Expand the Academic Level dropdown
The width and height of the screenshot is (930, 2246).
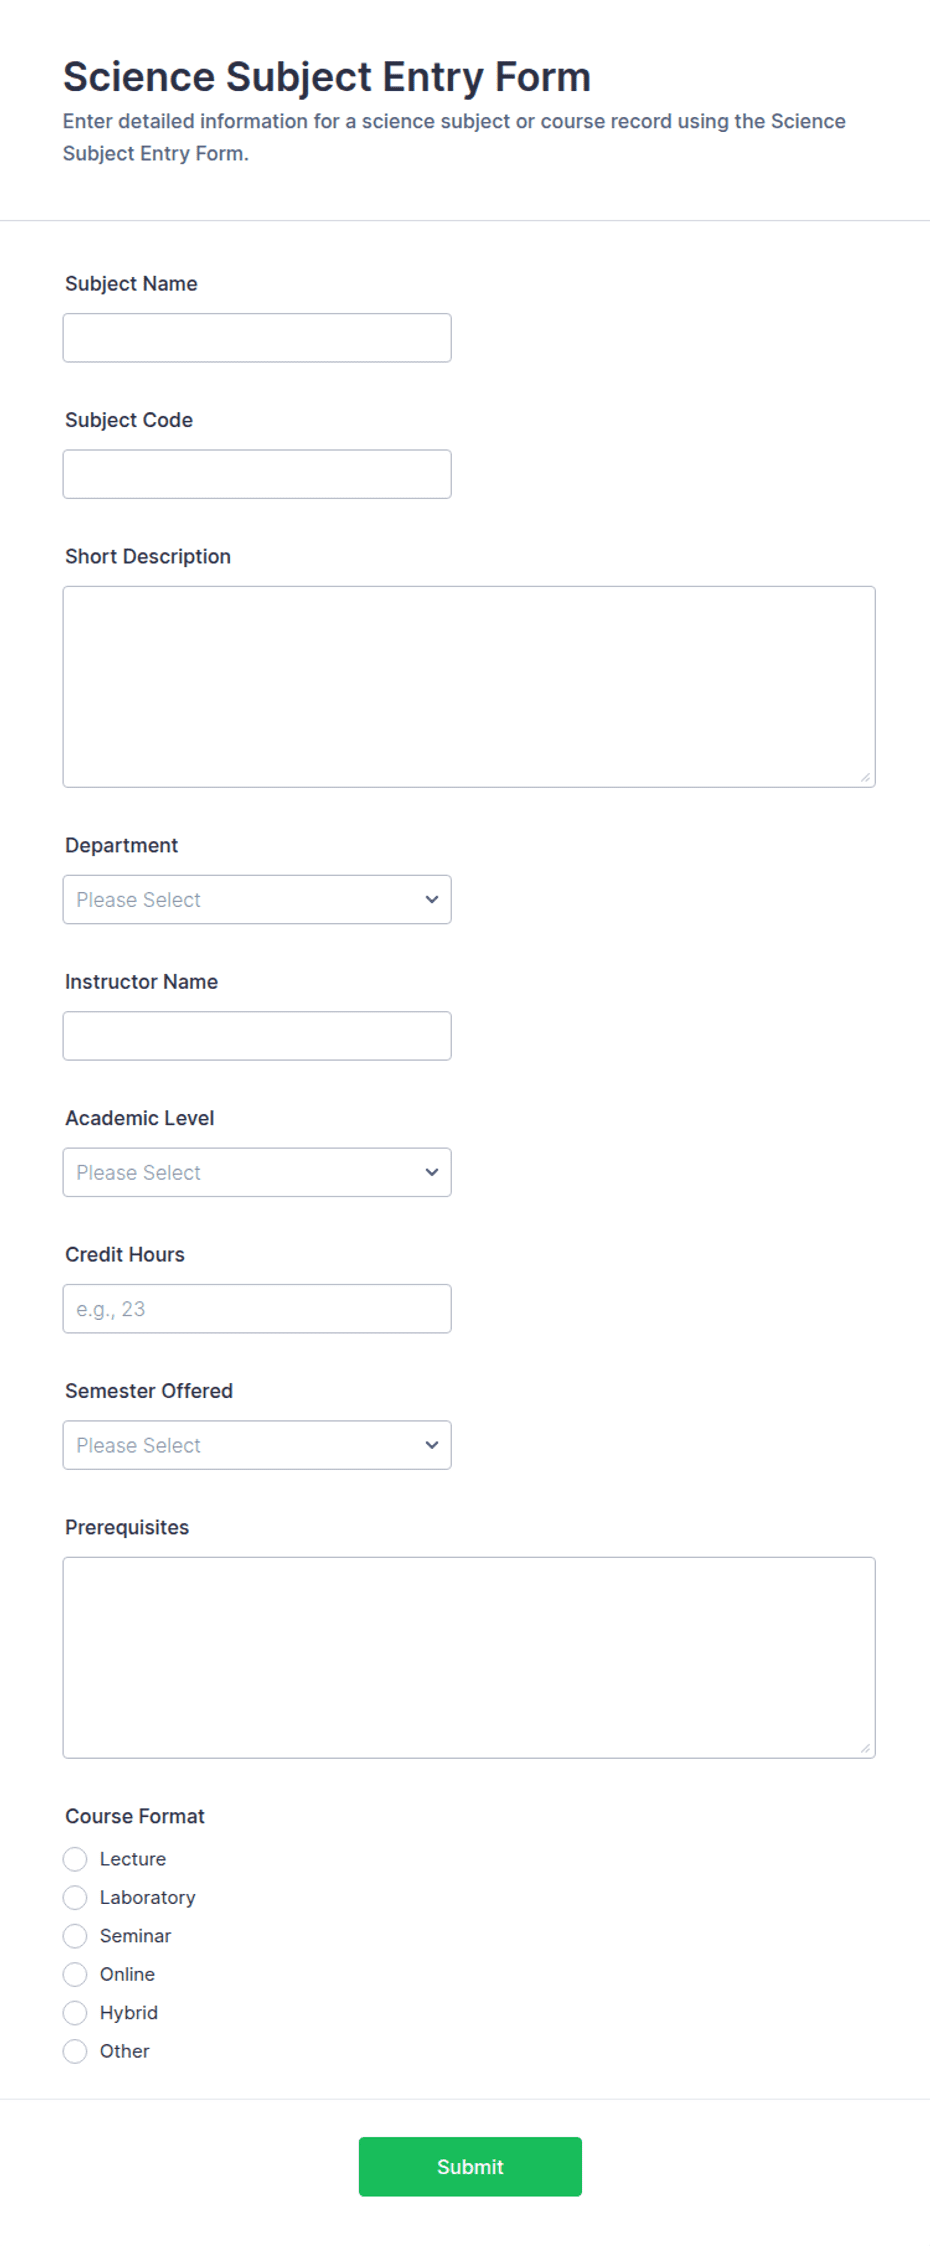[x=257, y=1172]
